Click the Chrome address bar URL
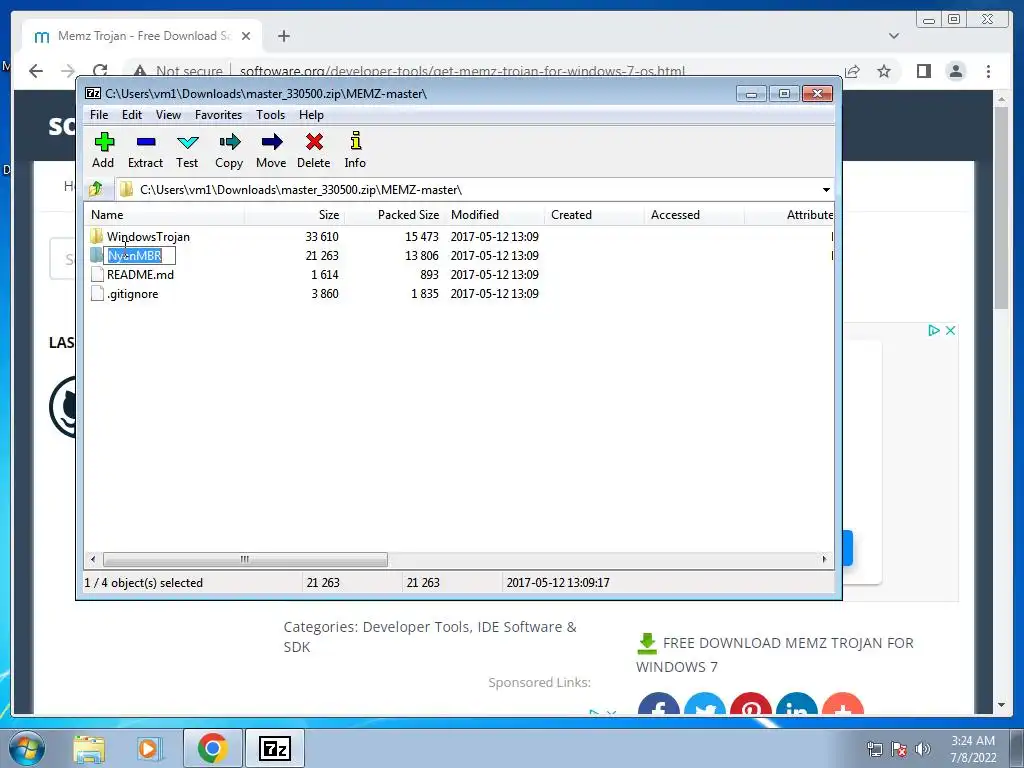Image resolution: width=1024 pixels, height=768 pixels. (x=462, y=71)
